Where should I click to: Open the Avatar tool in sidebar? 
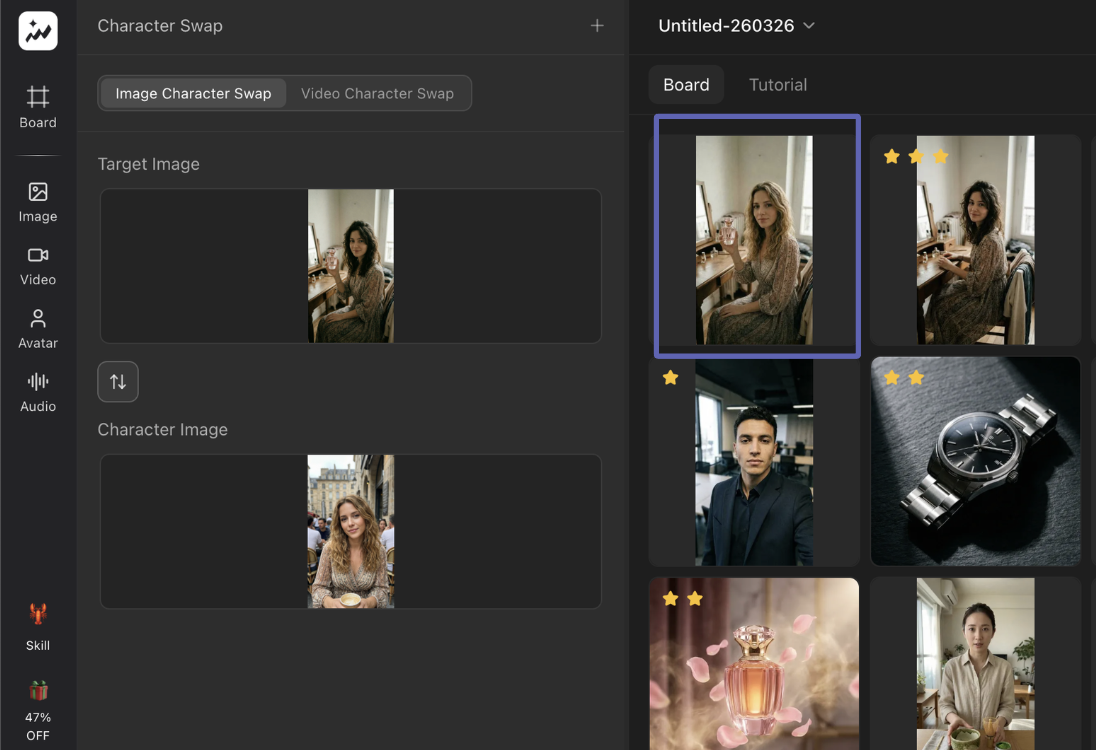38,328
